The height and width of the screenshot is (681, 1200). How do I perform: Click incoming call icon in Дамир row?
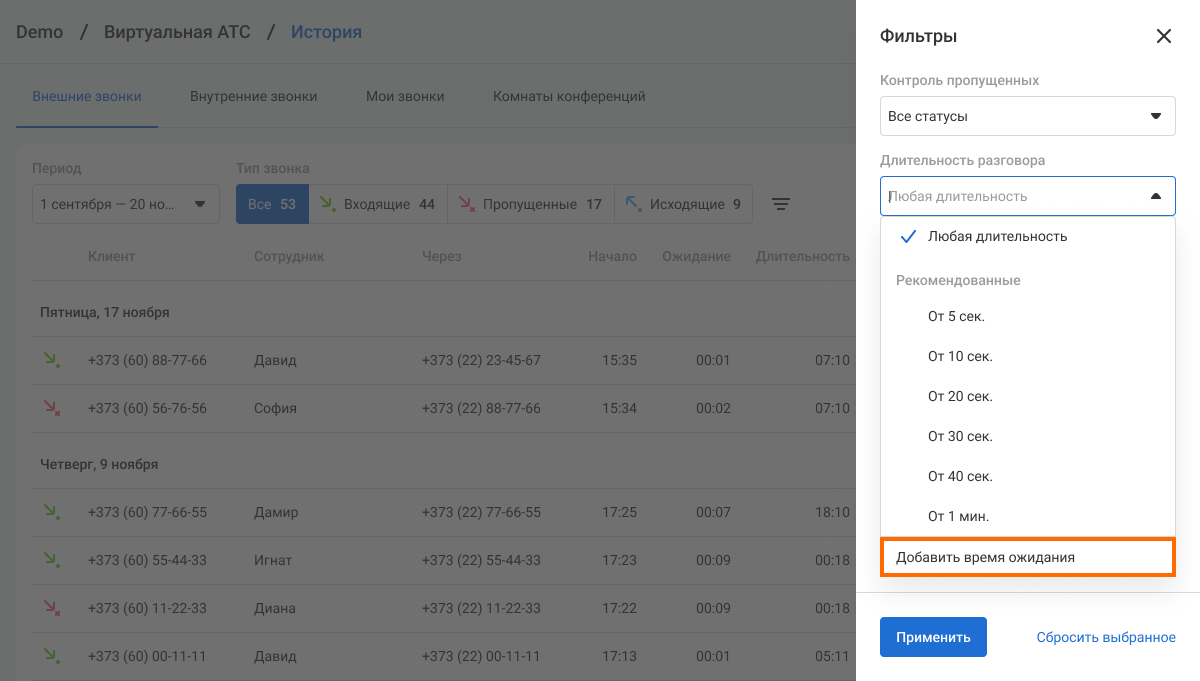click(50, 512)
